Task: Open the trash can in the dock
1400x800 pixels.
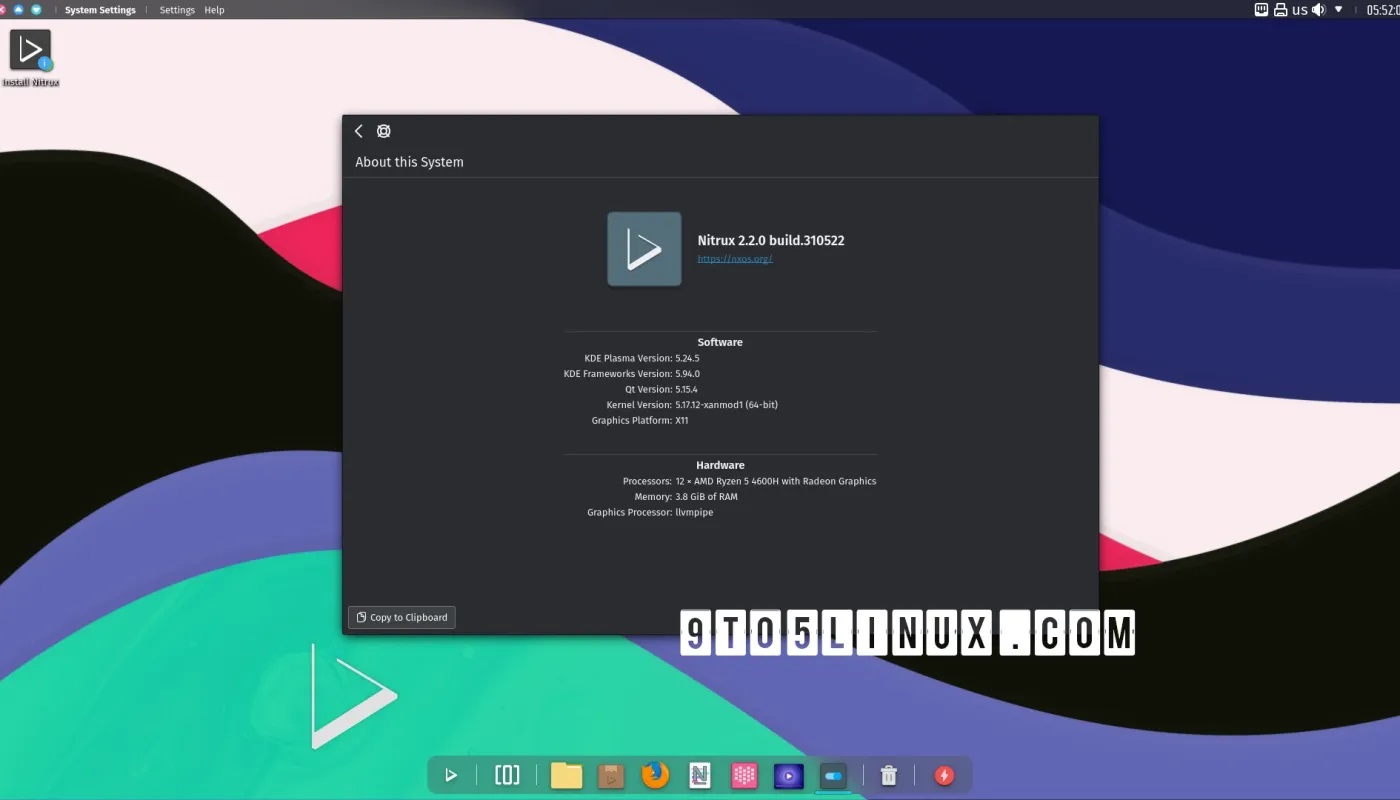Action: (x=888, y=775)
